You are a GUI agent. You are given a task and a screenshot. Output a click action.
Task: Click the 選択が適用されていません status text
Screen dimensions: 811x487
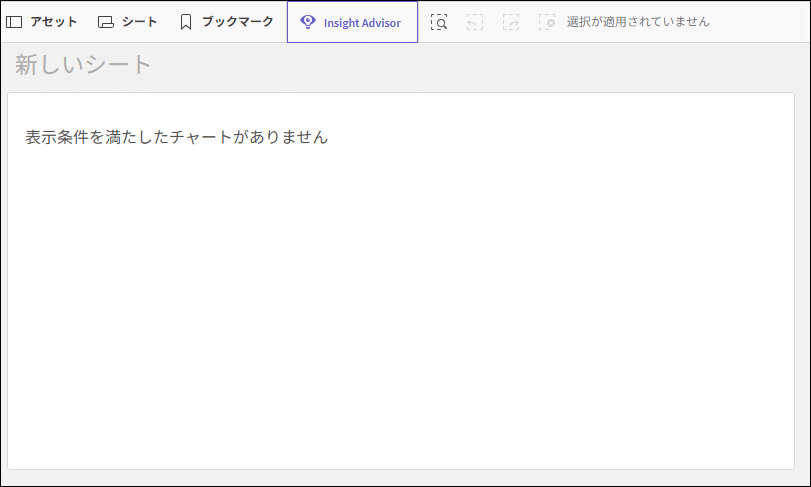click(x=638, y=22)
